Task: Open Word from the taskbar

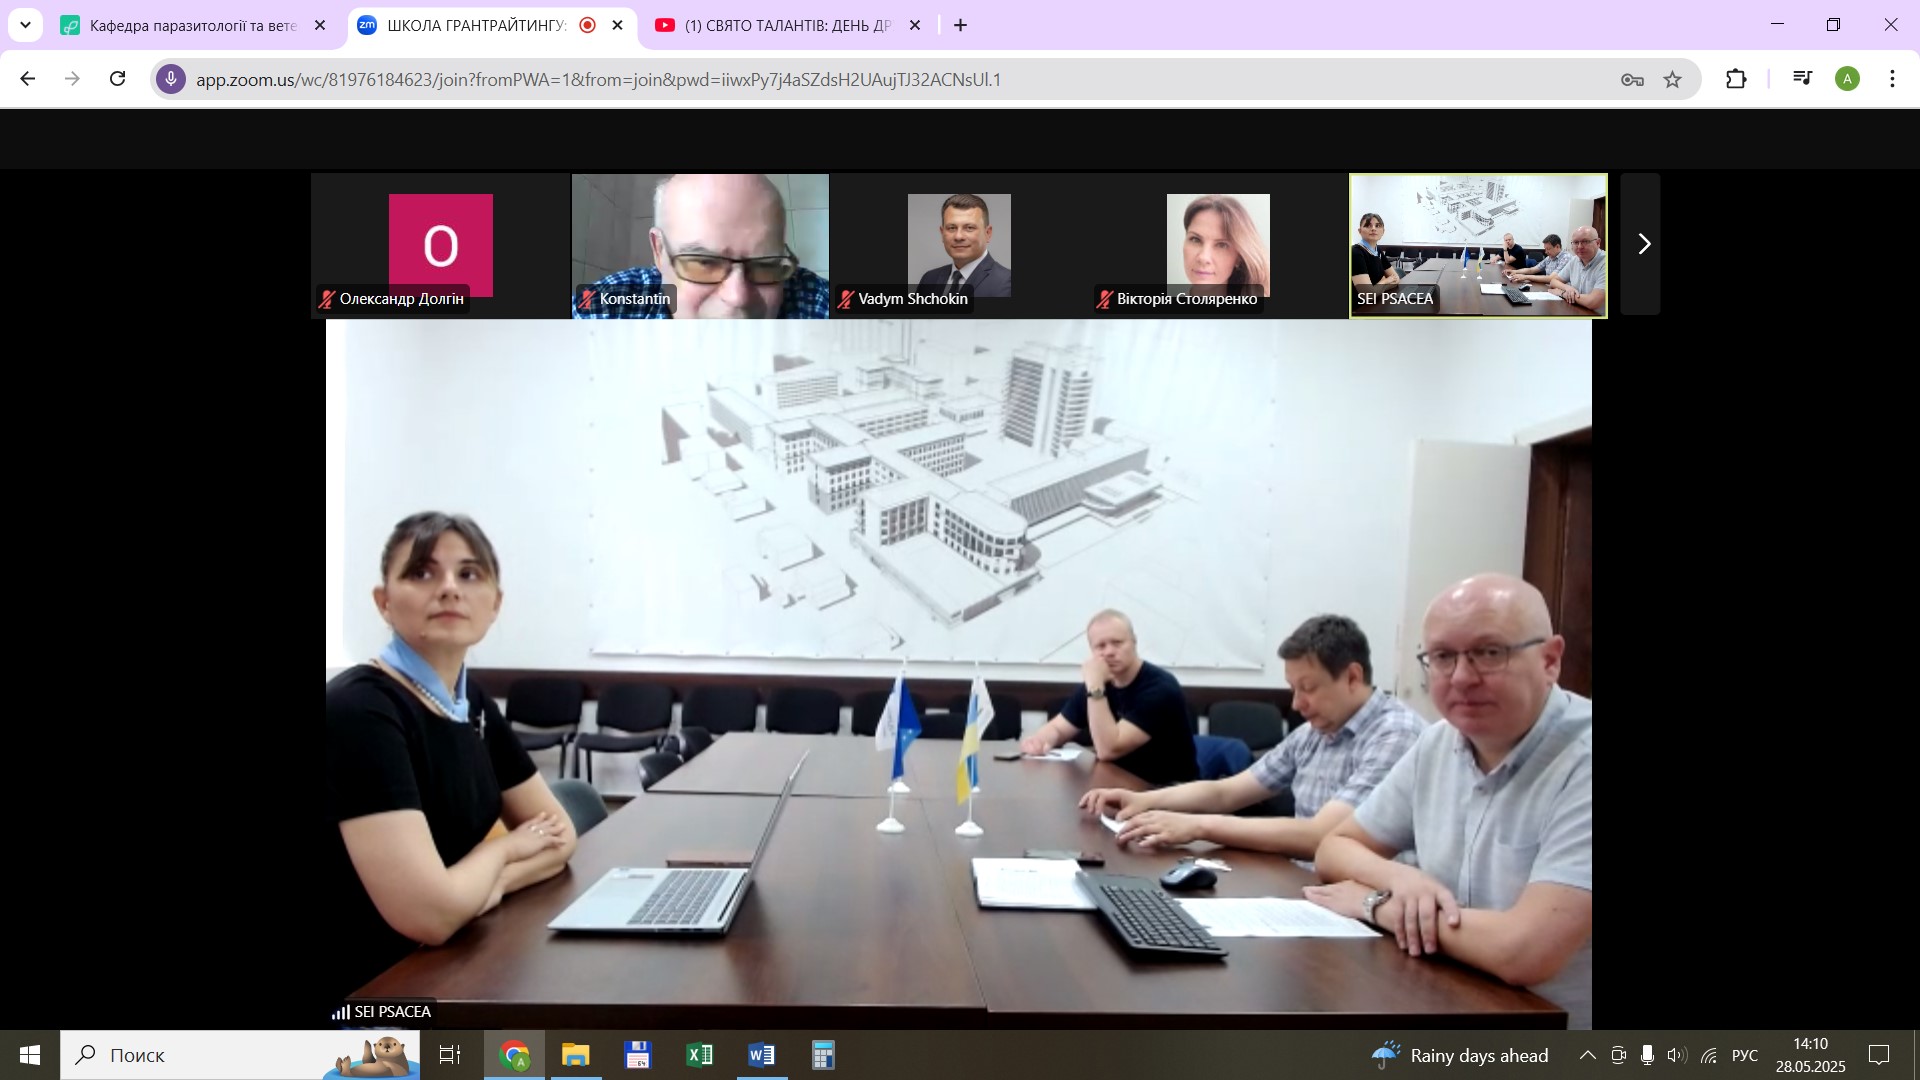Action: [761, 1055]
